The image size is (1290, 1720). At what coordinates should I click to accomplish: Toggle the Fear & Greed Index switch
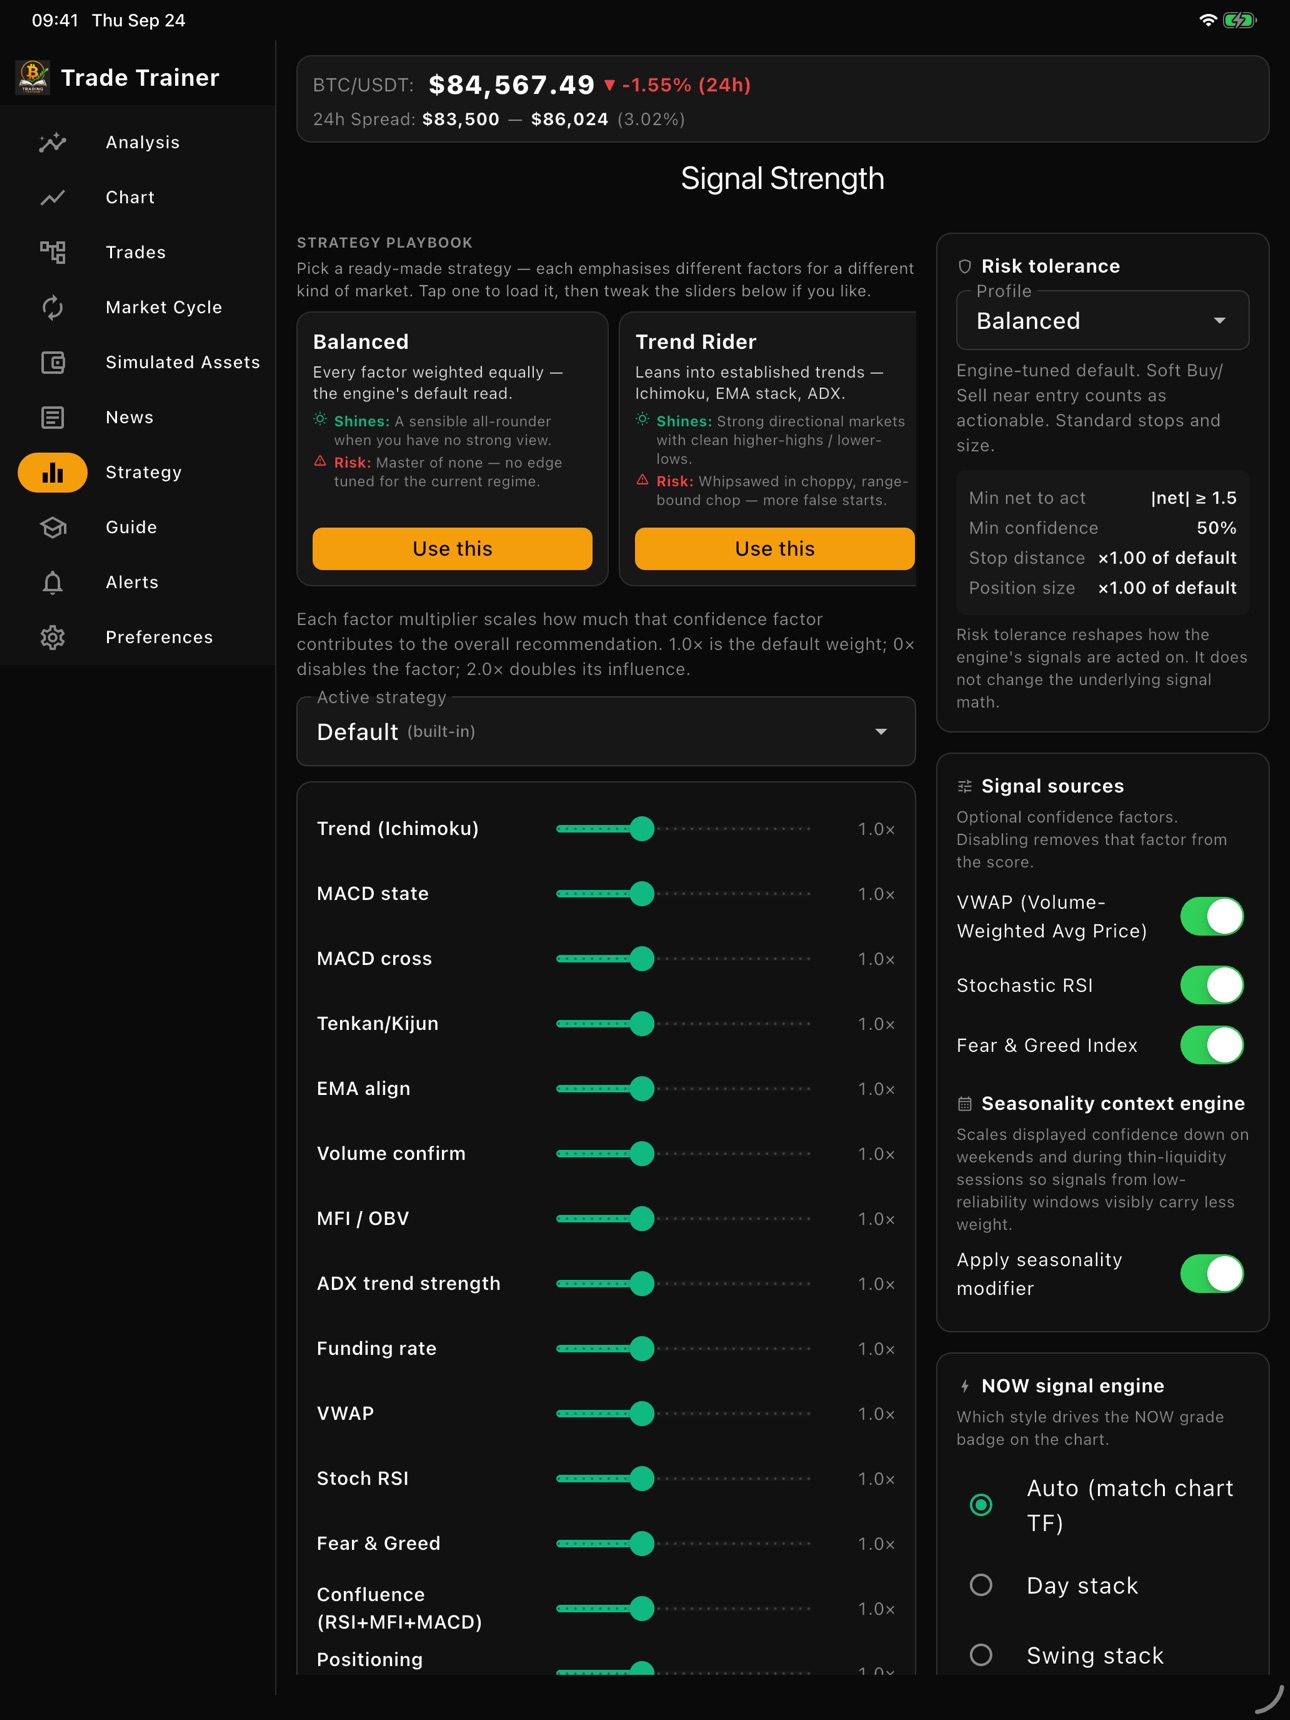point(1212,1046)
